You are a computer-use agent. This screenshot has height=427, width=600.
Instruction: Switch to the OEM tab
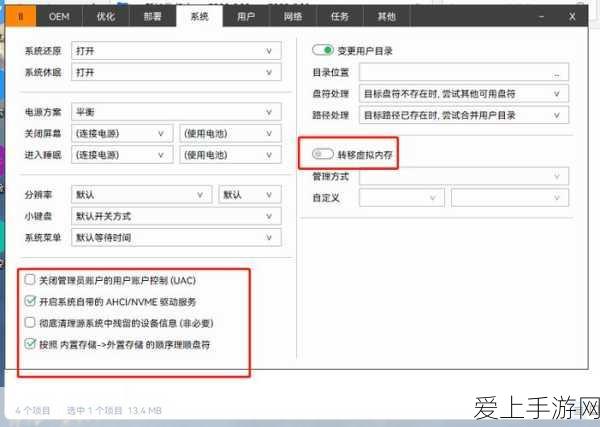[59, 16]
